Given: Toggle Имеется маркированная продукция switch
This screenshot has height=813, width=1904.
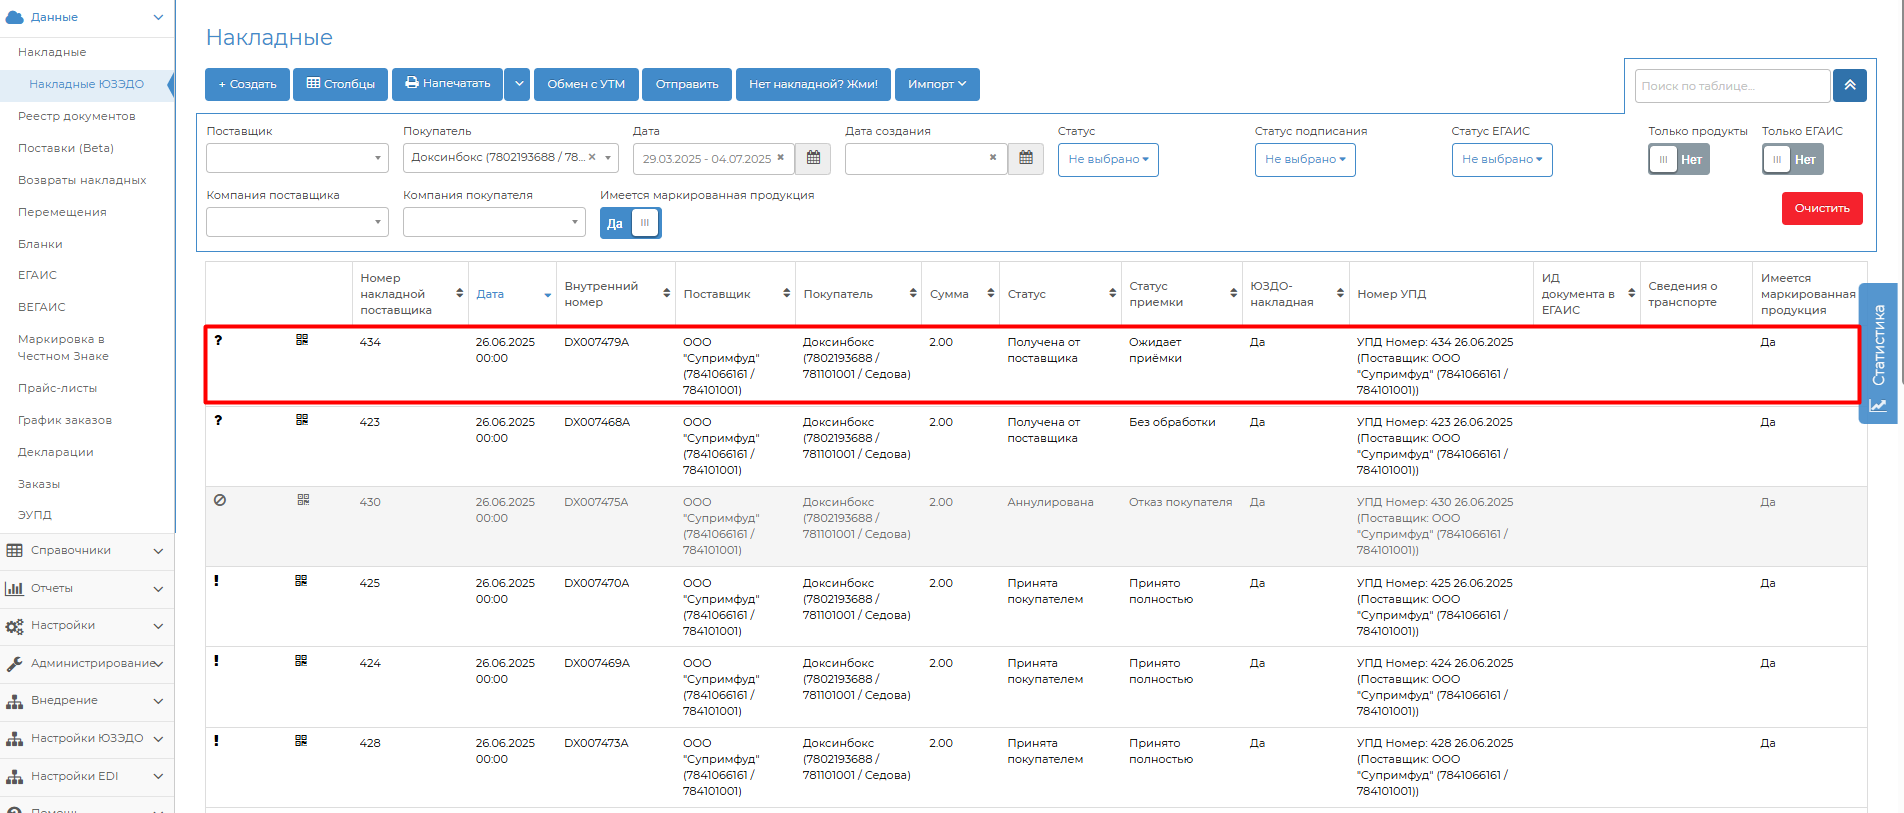Looking at the screenshot, I should tap(630, 223).
